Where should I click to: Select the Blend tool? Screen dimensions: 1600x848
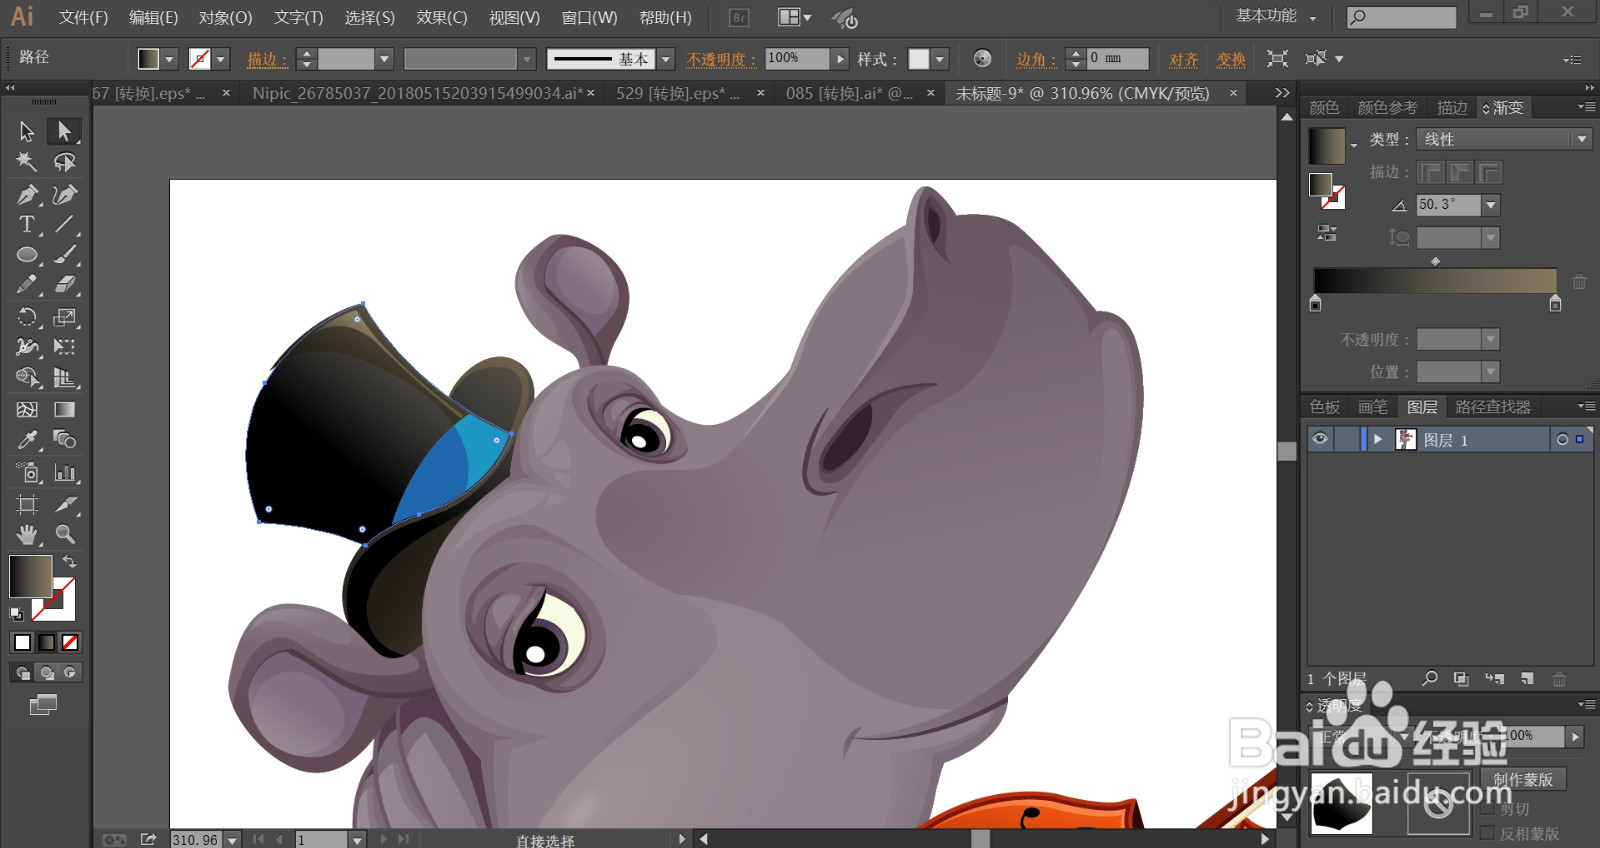coord(65,440)
